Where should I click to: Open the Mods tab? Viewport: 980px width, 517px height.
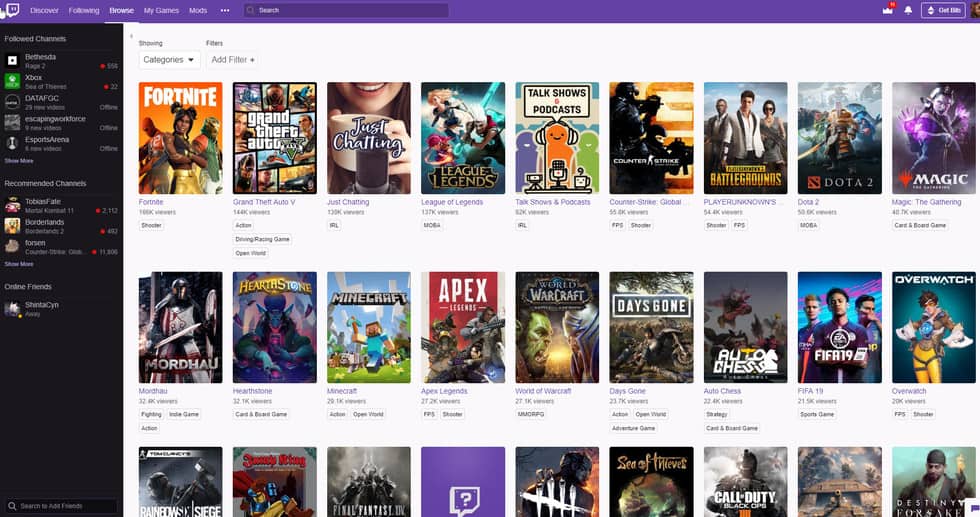point(198,10)
